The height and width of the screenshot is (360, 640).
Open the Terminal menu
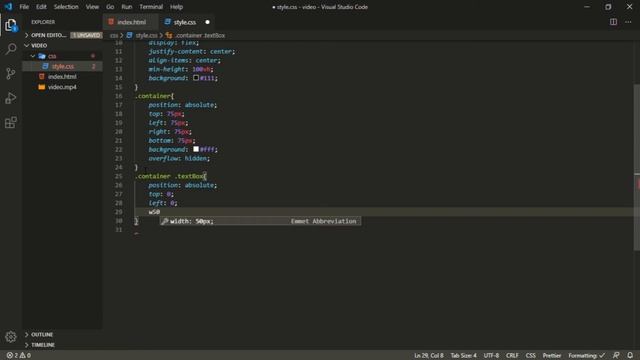pyautogui.click(x=151, y=7)
